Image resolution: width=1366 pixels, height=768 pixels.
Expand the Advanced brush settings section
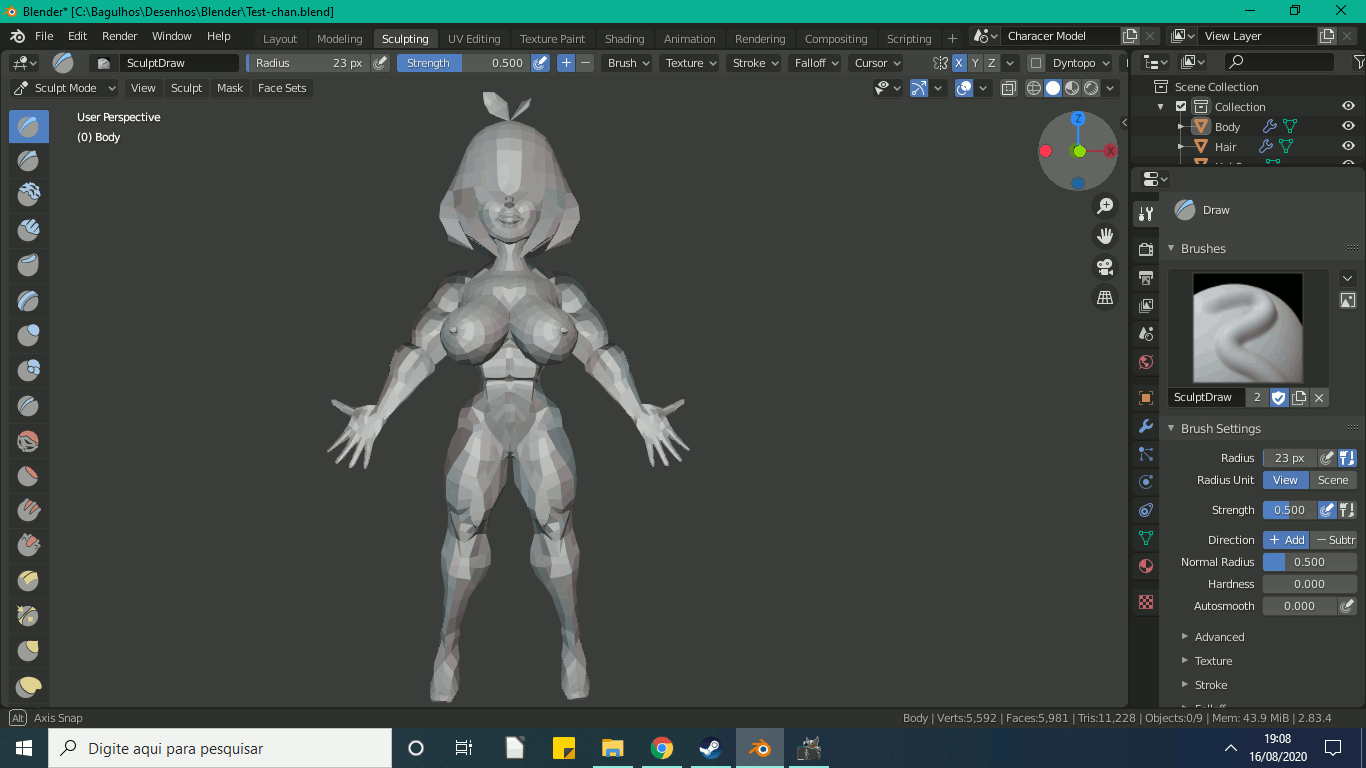[x=1219, y=637]
